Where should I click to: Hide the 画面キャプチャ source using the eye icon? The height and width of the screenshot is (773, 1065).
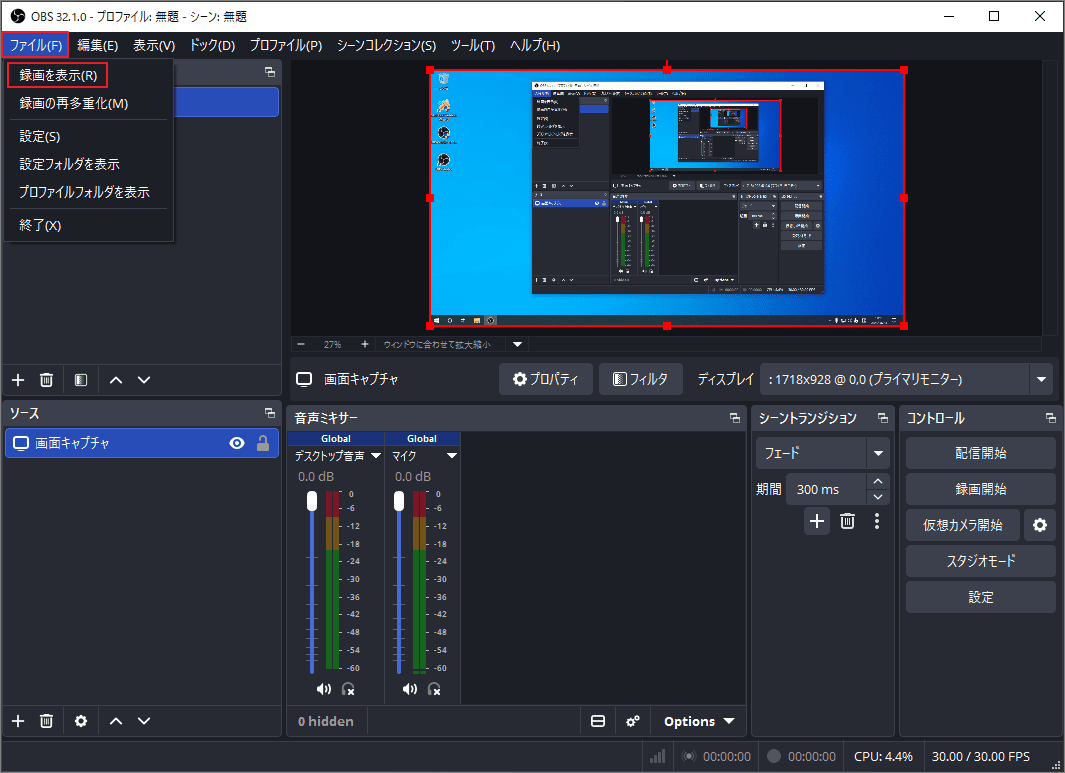(237, 444)
